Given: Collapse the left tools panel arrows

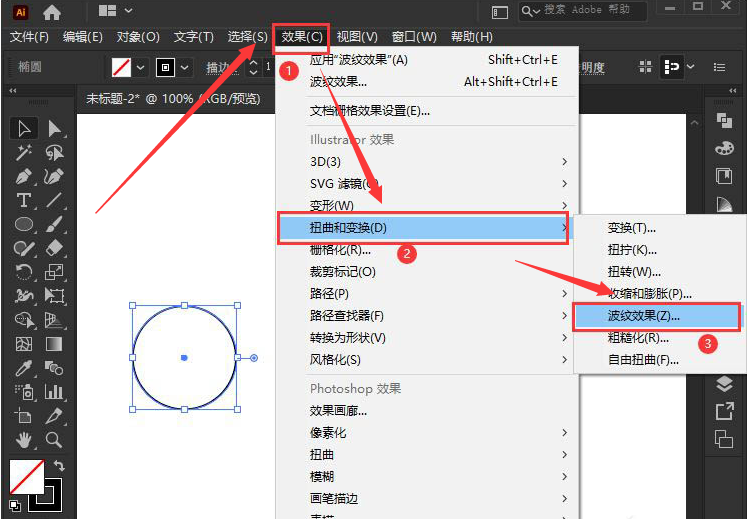Looking at the screenshot, I should 12,90.
